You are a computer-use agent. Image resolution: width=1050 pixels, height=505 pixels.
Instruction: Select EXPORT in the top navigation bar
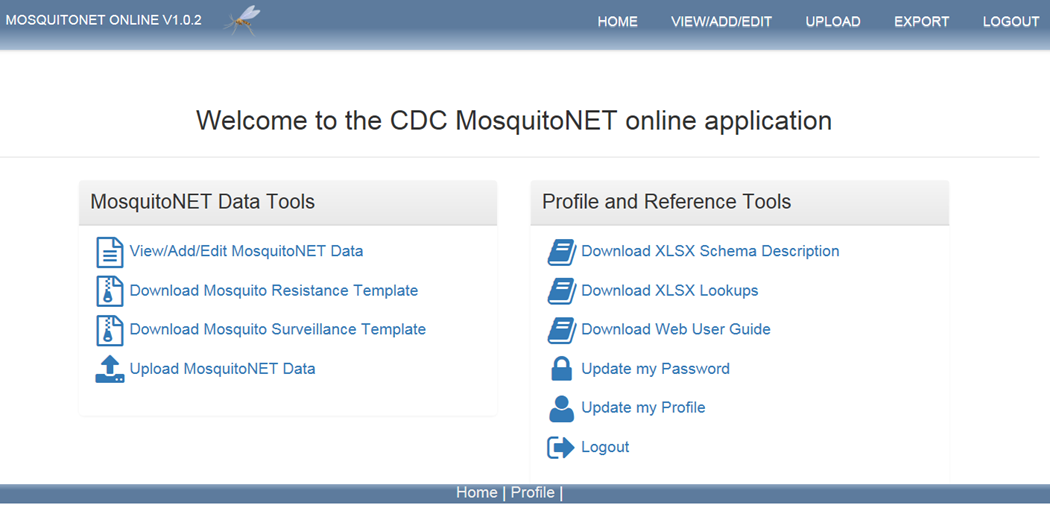tap(921, 22)
